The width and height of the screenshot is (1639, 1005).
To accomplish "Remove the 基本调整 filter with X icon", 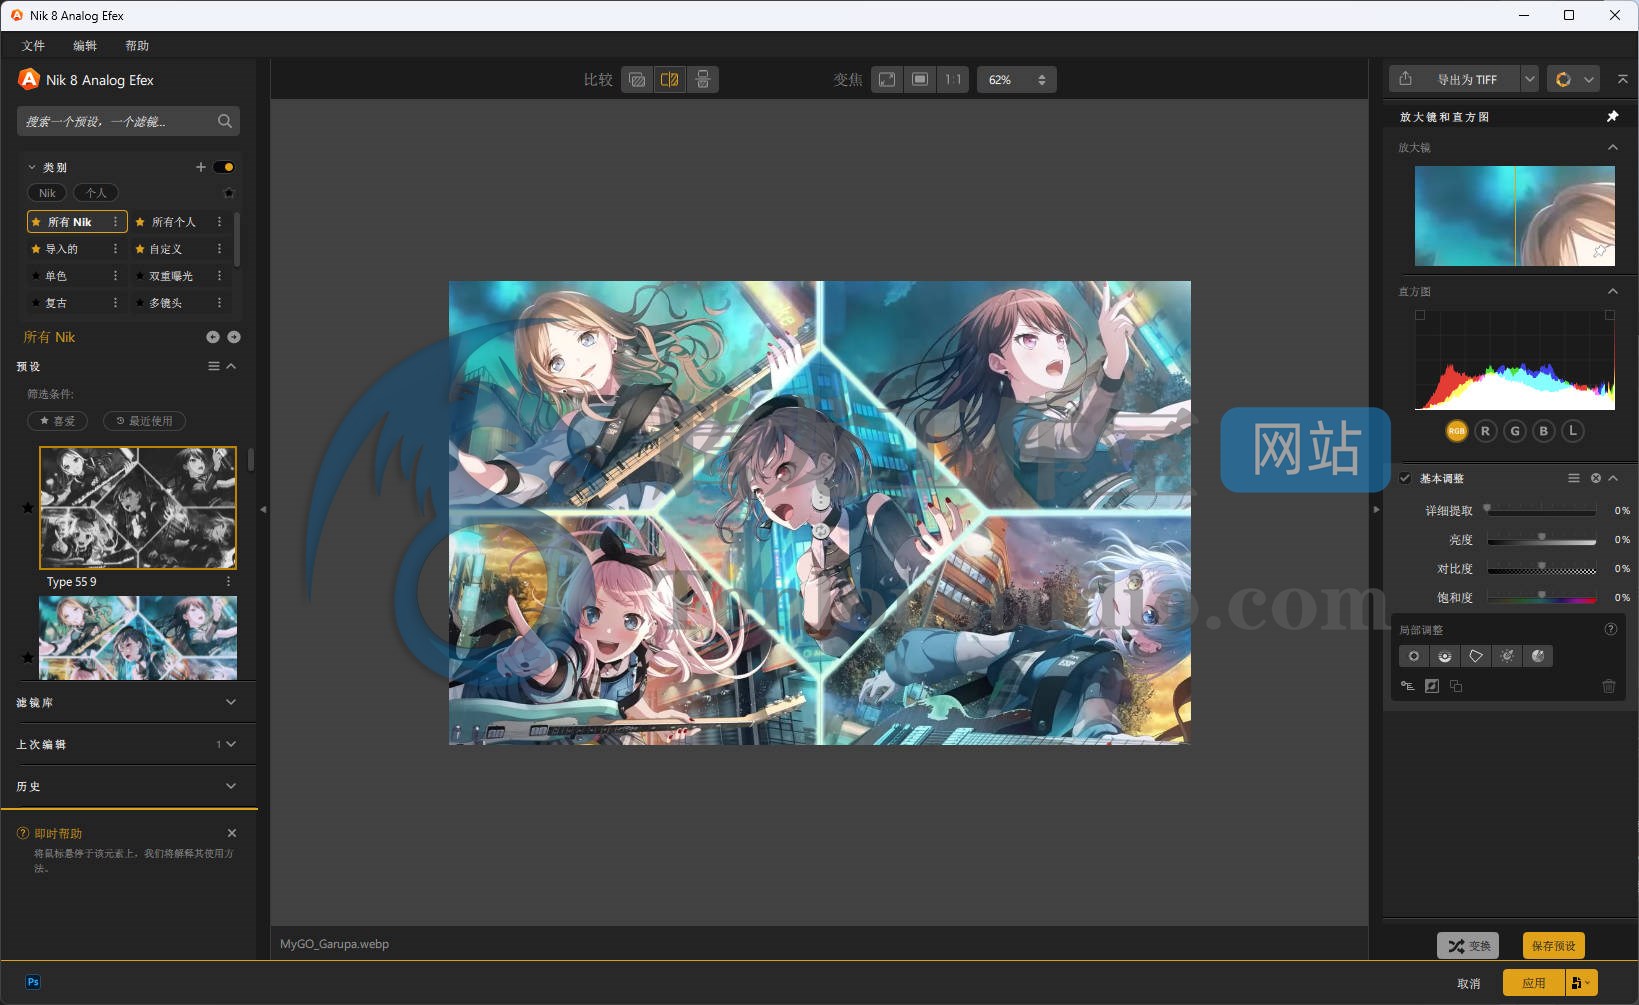I will coord(1596,478).
